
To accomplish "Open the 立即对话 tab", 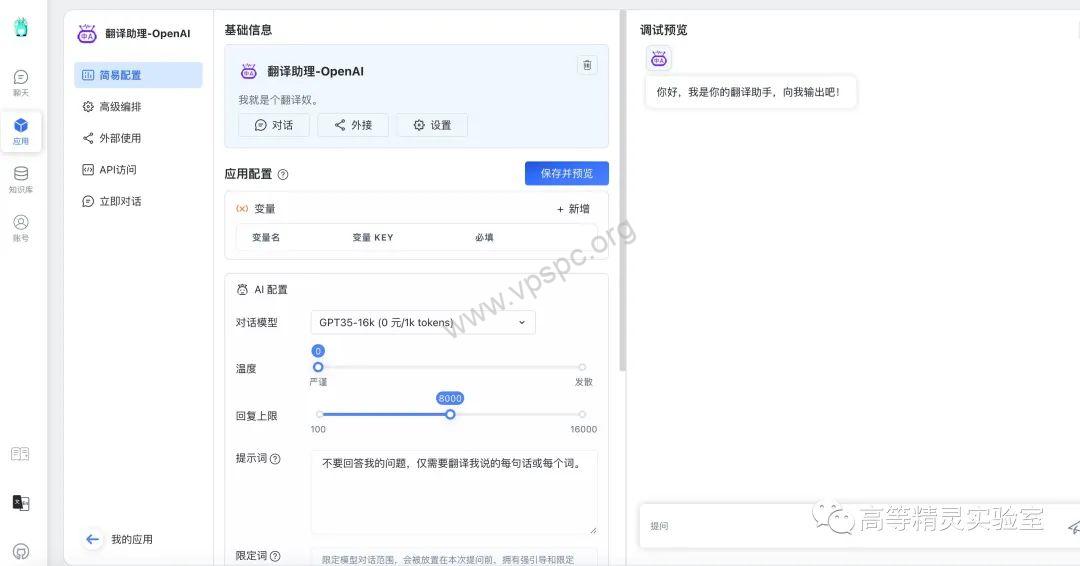I will [x=138, y=202].
